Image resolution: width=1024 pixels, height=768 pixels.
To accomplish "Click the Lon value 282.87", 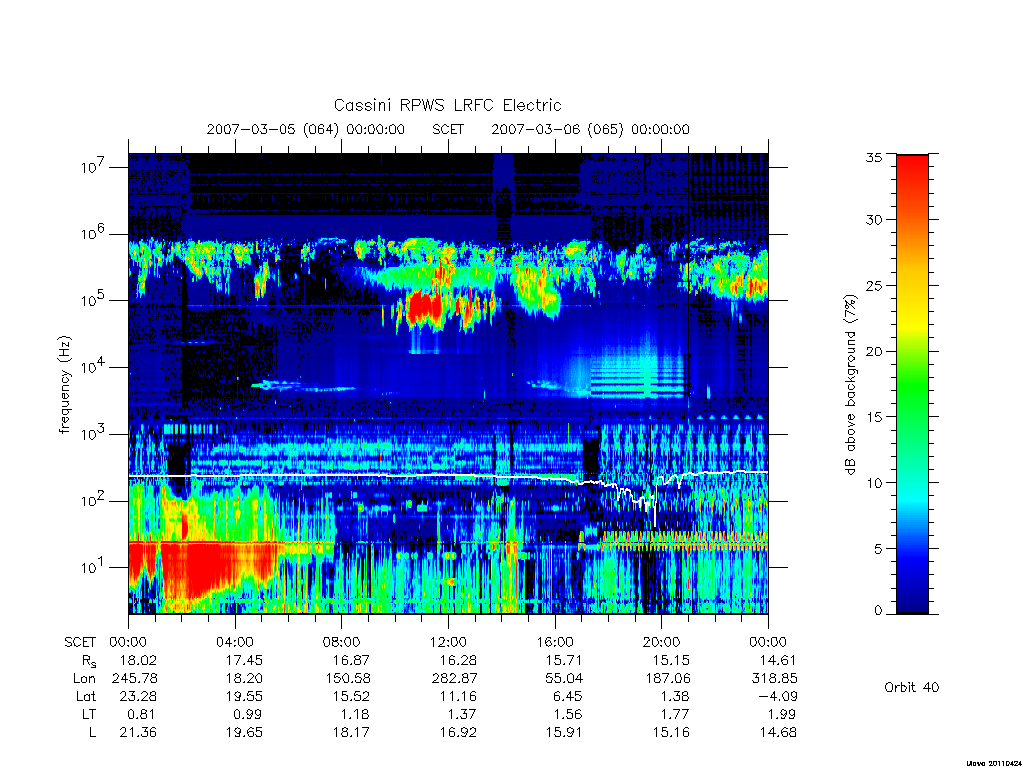I will click(x=455, y=679).
